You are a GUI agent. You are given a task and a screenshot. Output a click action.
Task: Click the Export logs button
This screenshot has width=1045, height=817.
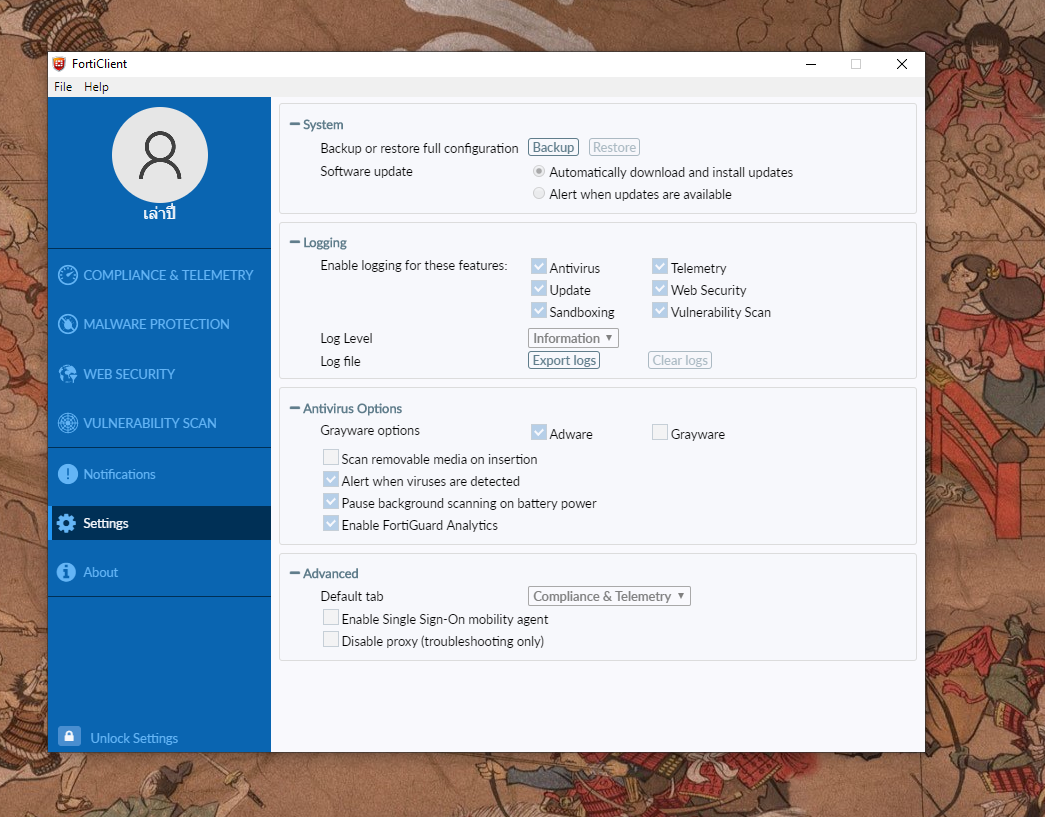pos(564,360)
